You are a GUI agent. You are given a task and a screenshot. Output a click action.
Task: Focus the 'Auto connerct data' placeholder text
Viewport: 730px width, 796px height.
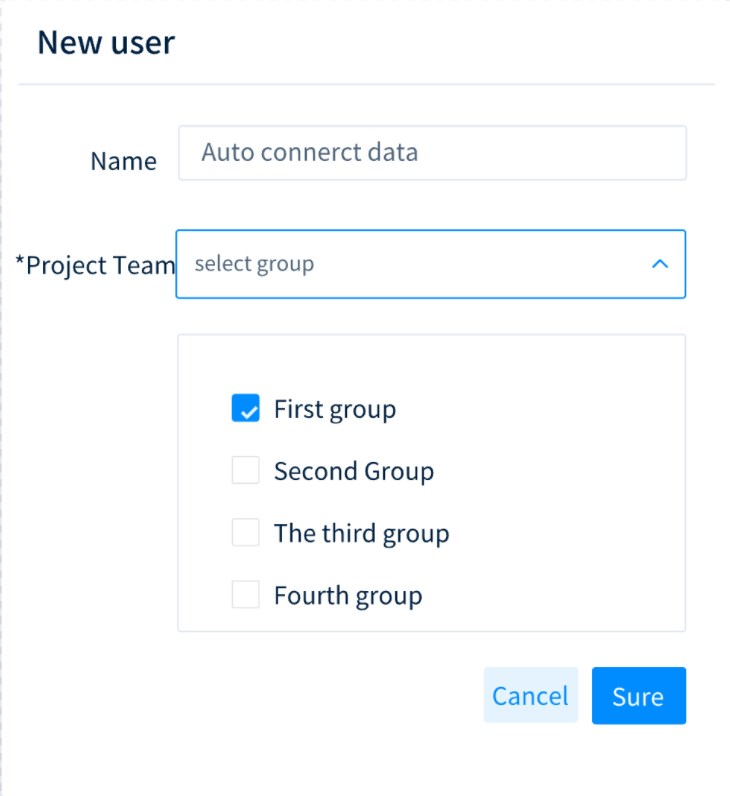tap(309, 153)
